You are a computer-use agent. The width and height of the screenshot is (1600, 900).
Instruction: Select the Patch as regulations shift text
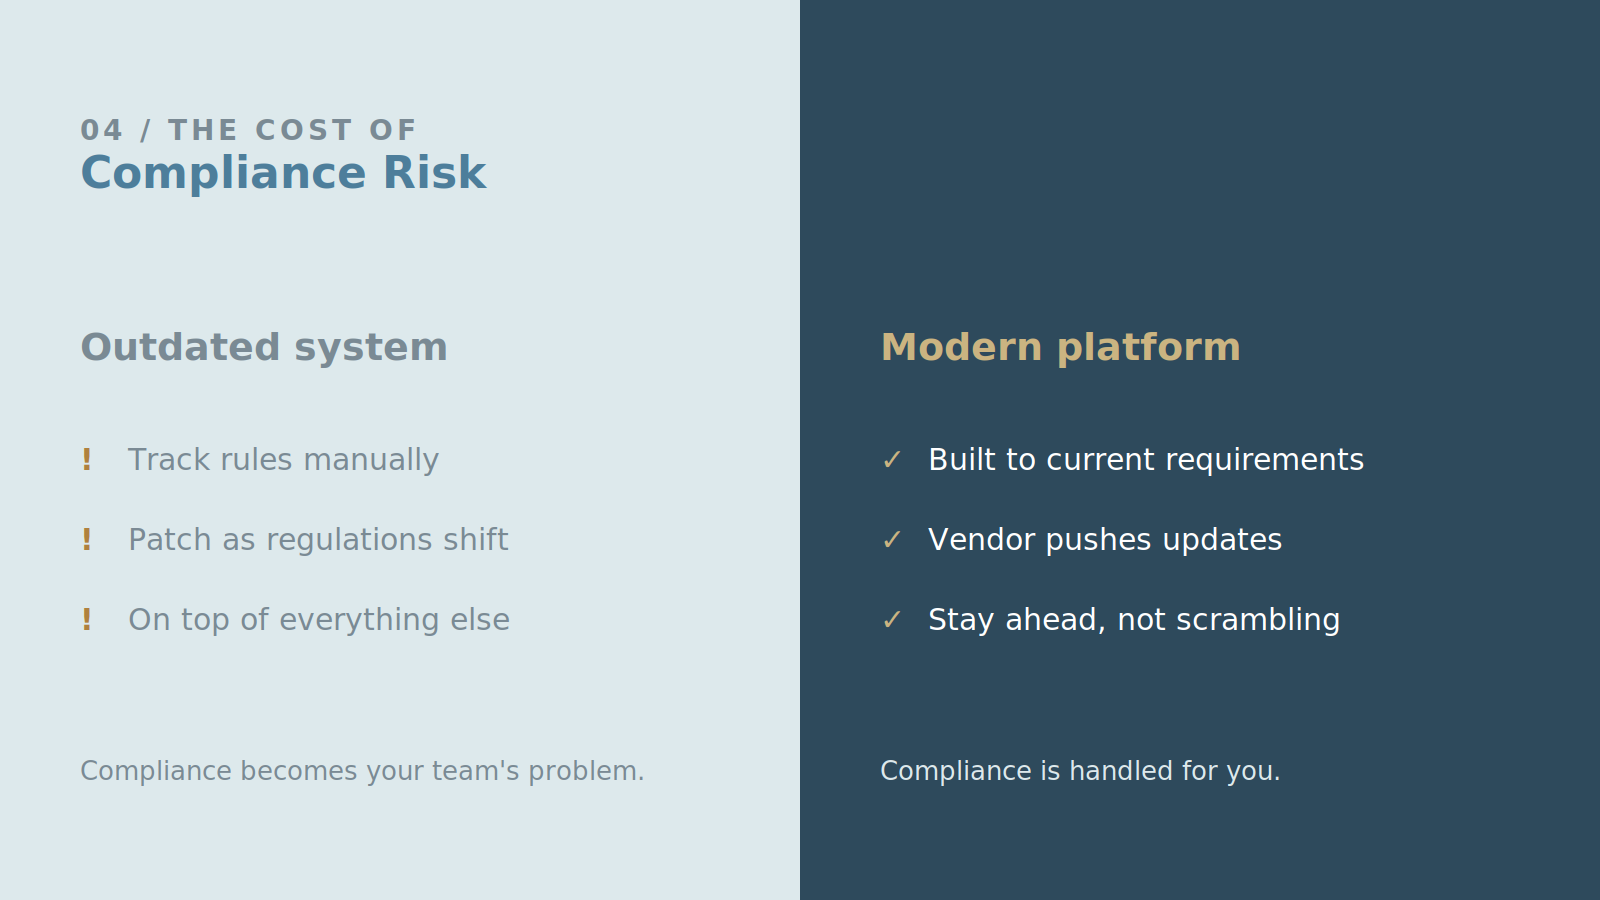318,540
